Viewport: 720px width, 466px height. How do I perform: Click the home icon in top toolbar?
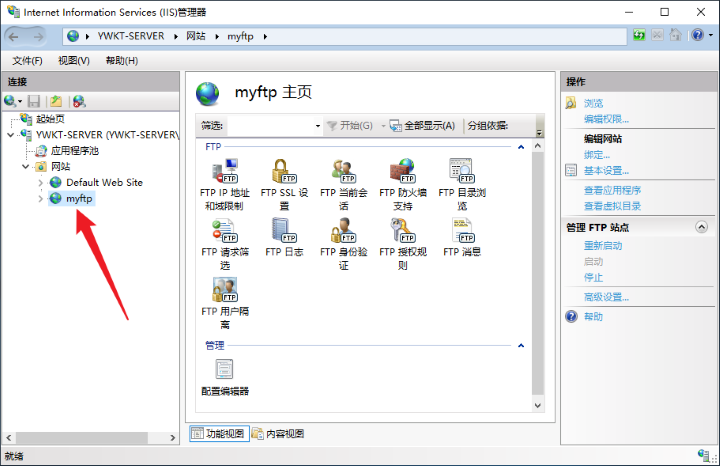click(675, 35)
